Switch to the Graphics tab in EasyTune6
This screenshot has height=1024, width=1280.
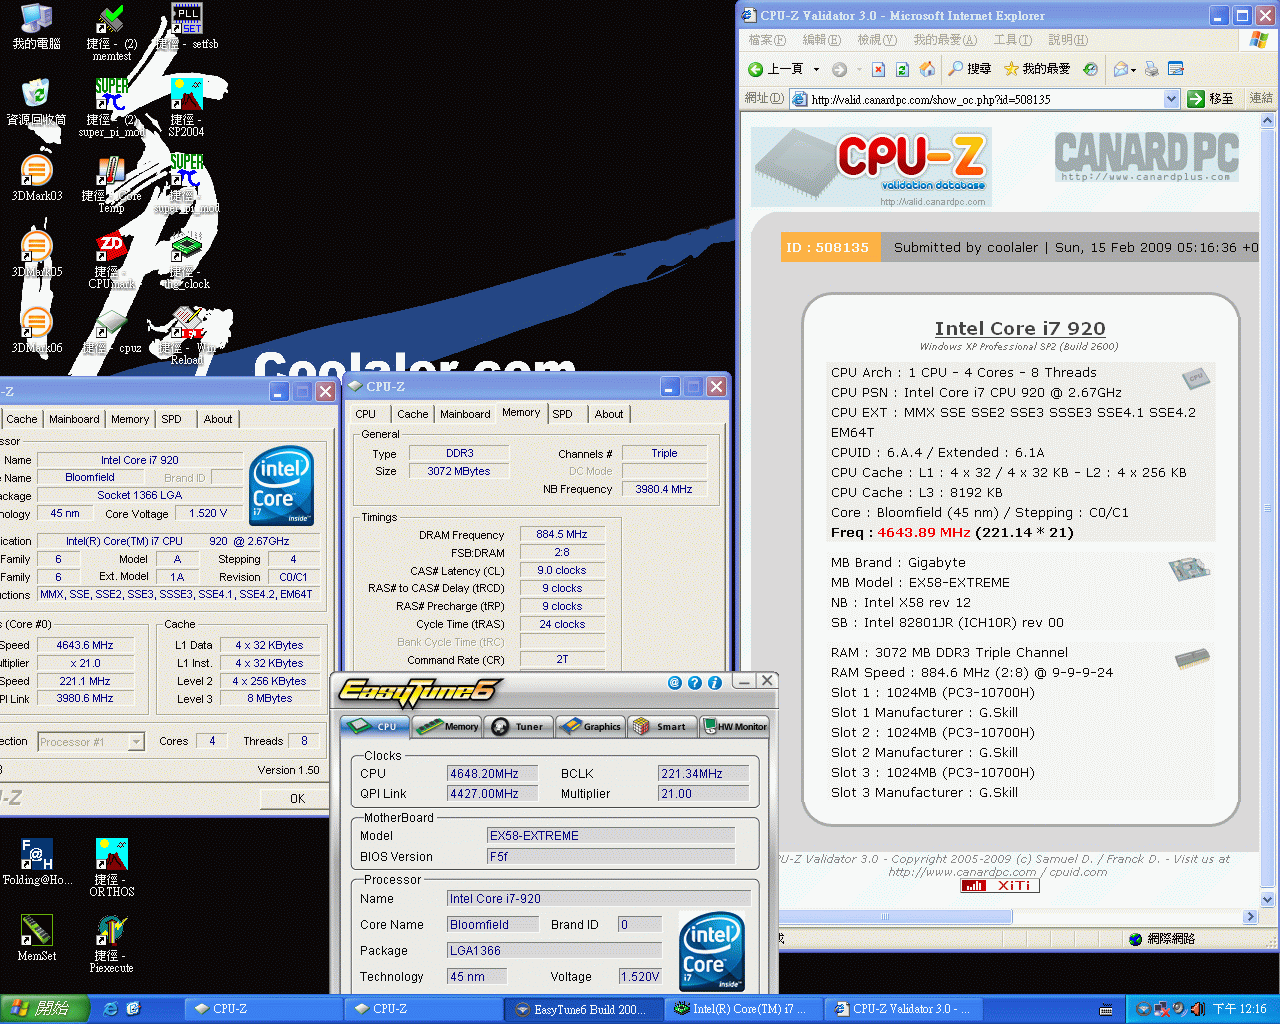point(590,727)
